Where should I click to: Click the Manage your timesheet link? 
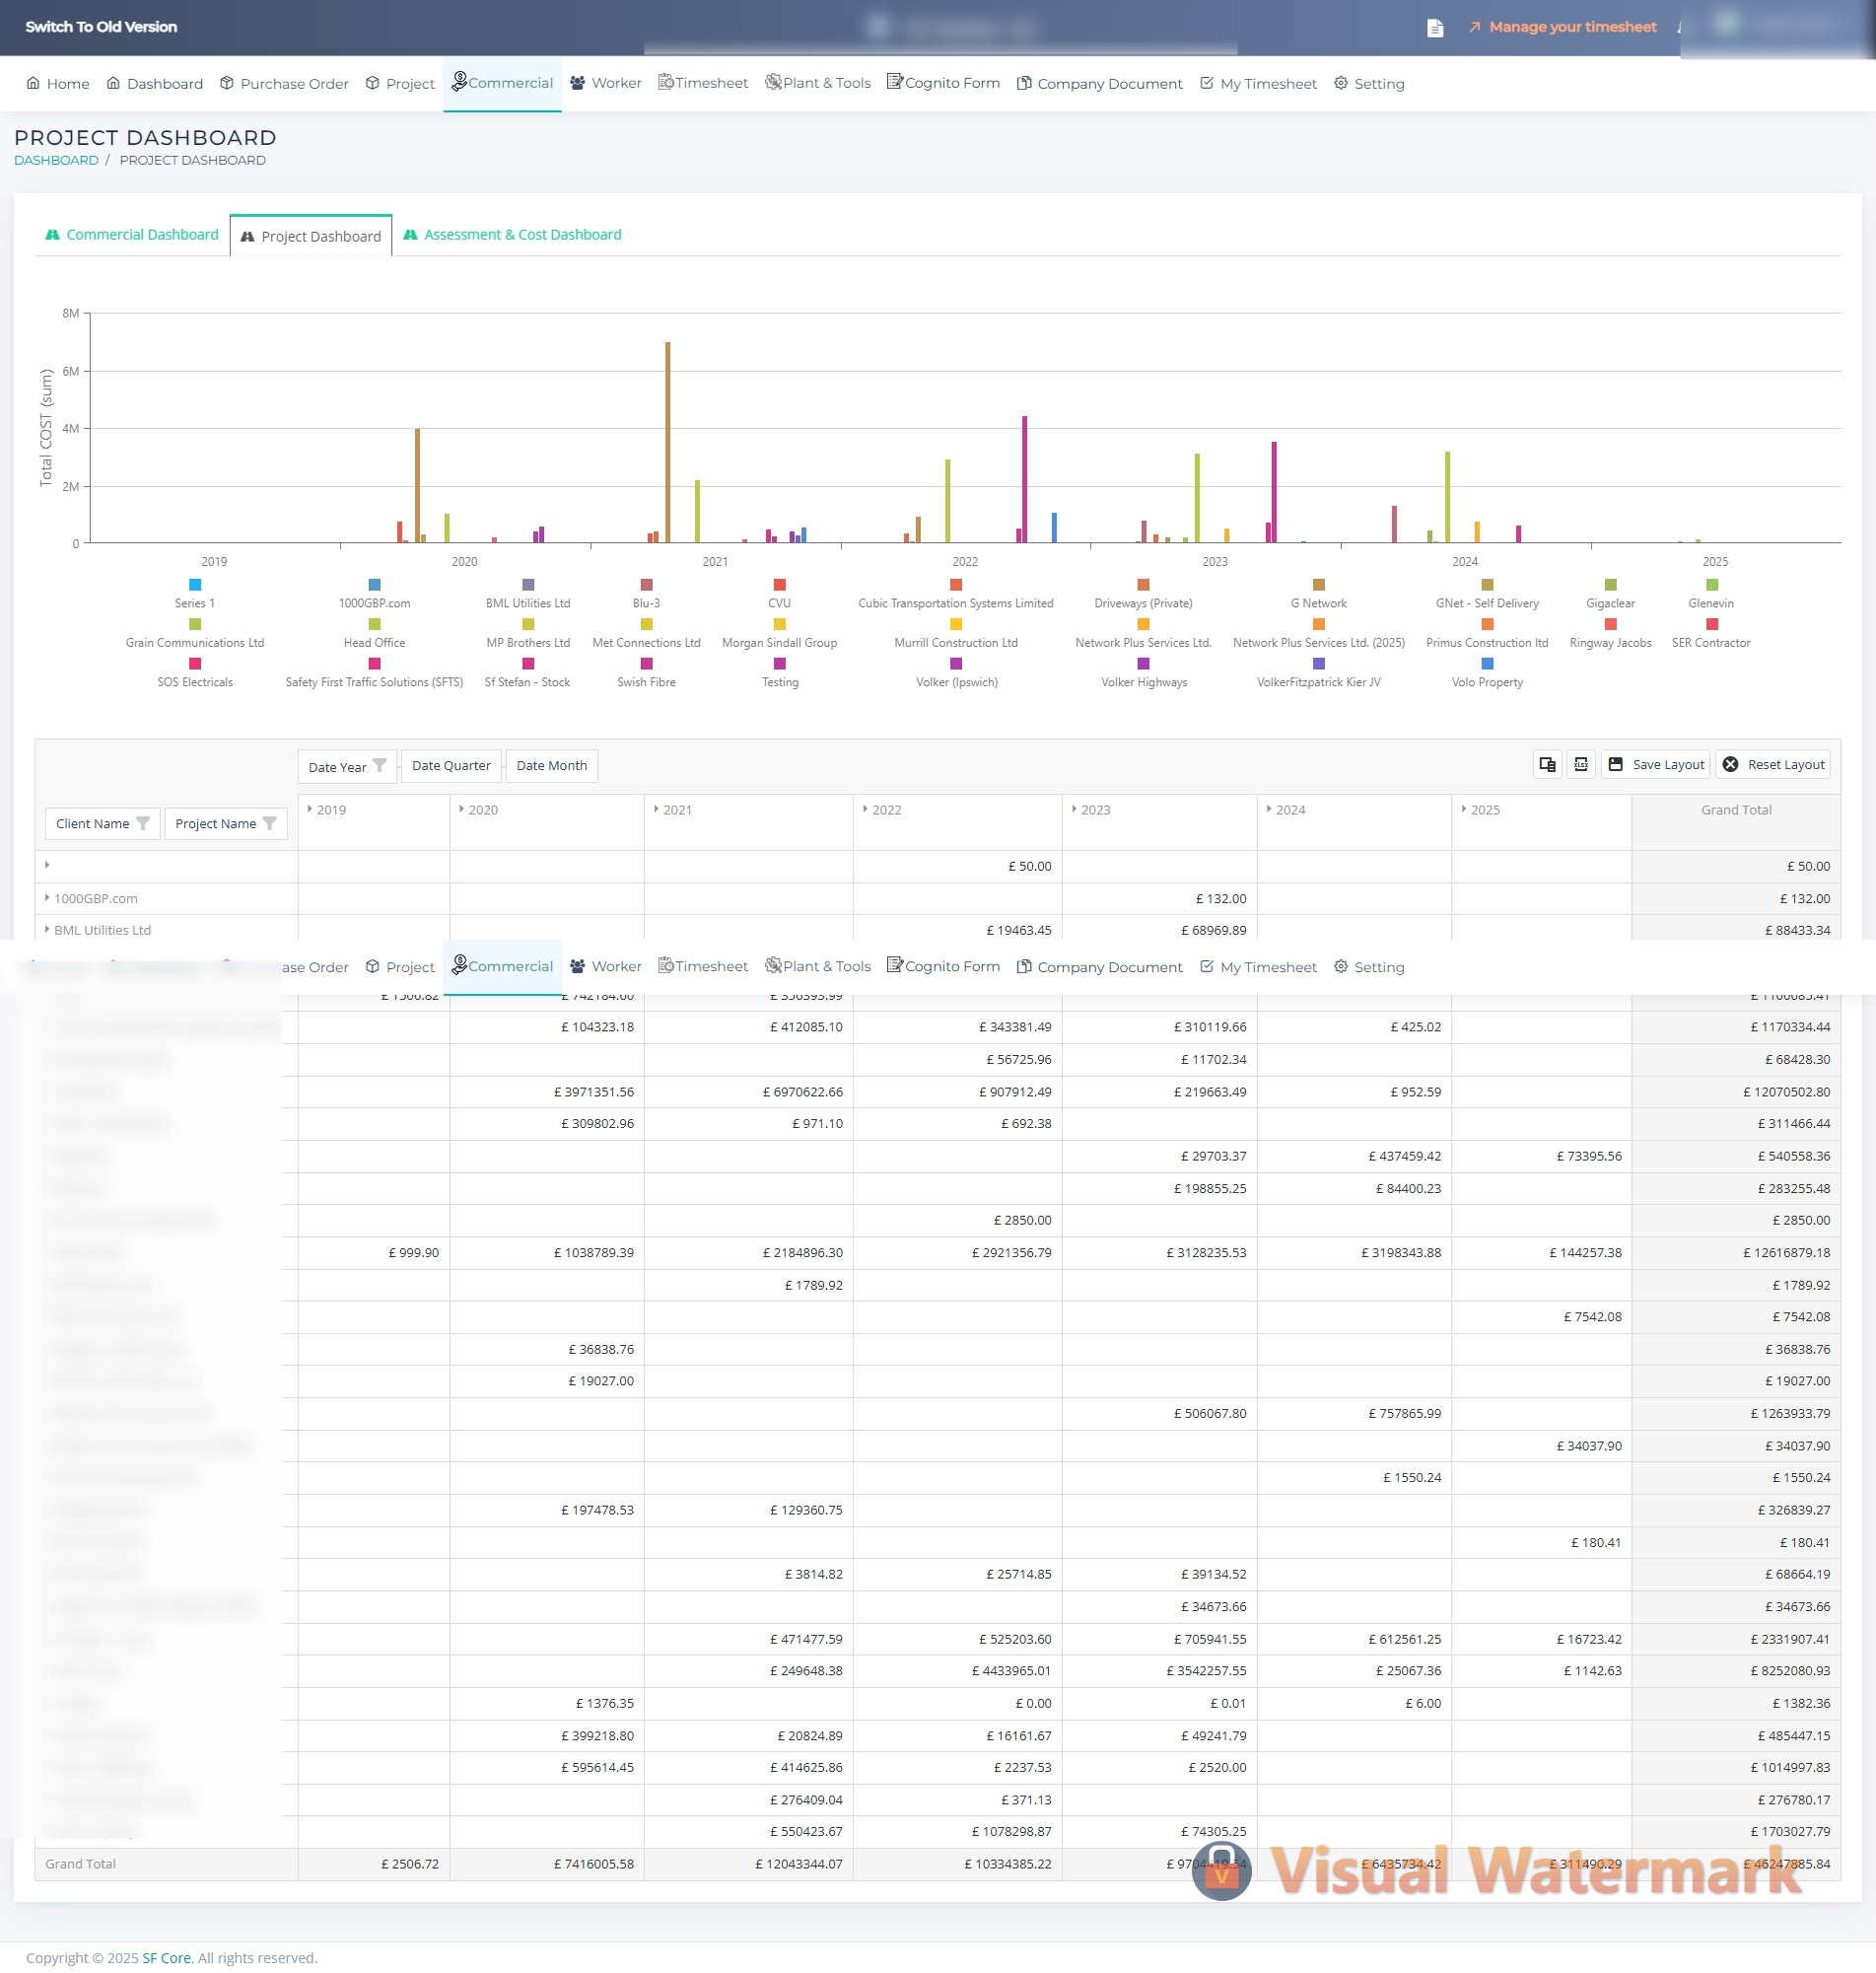[1571, 27]
